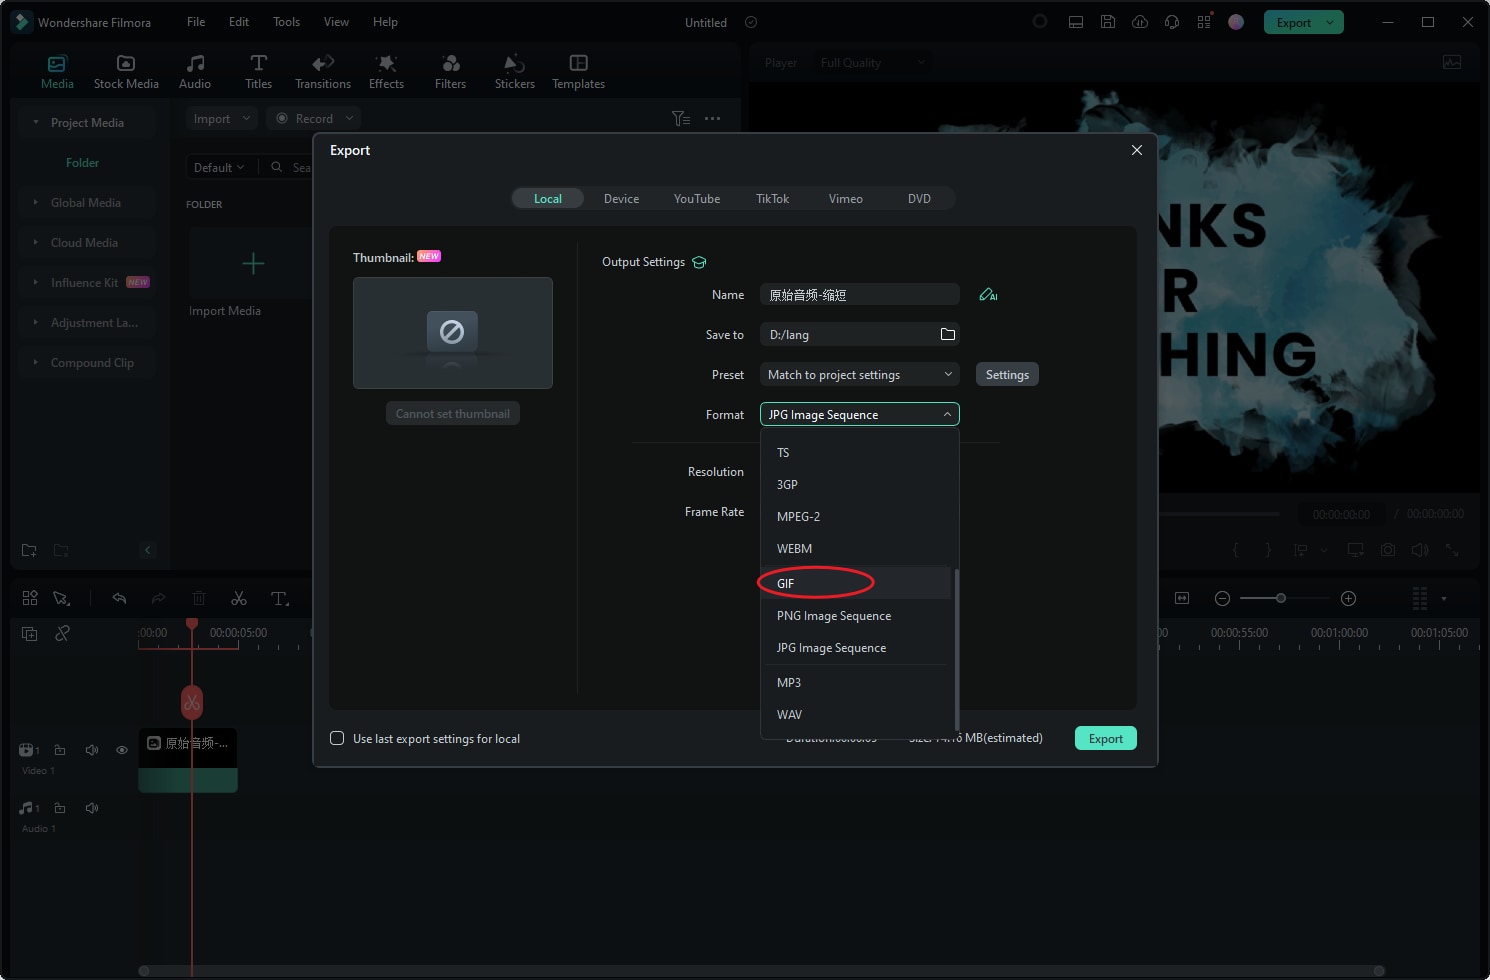Viewport: 1490px width, 980px height.
Task: Choose WEBM from the format list
Action: coord(856,548)
